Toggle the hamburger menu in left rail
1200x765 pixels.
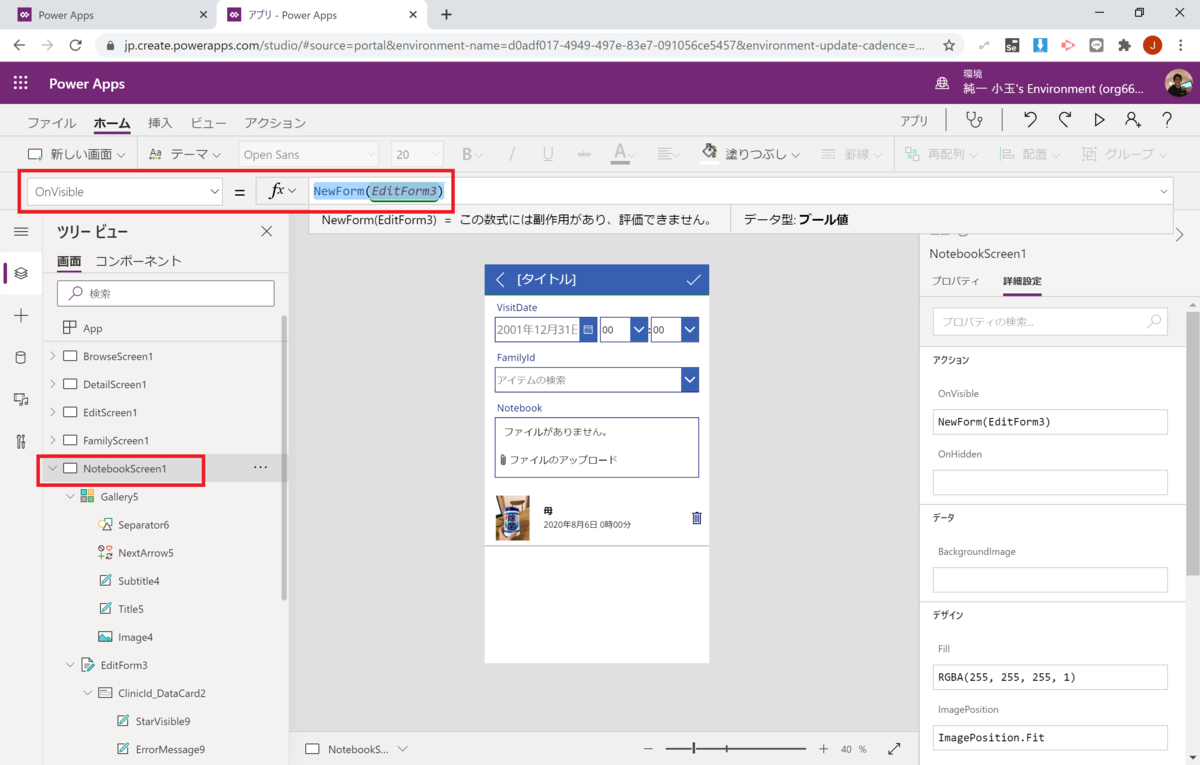point(21,231)
